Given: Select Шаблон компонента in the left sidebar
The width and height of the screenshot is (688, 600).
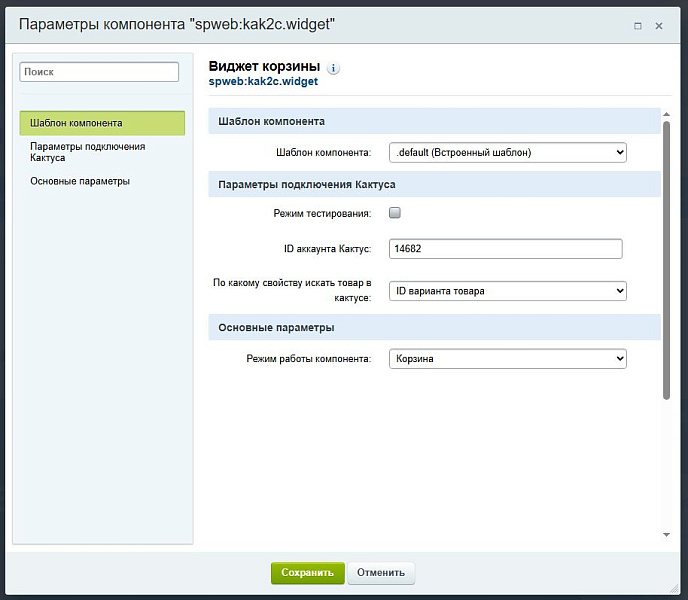Looking at the screenshot, I should [102, 123].
